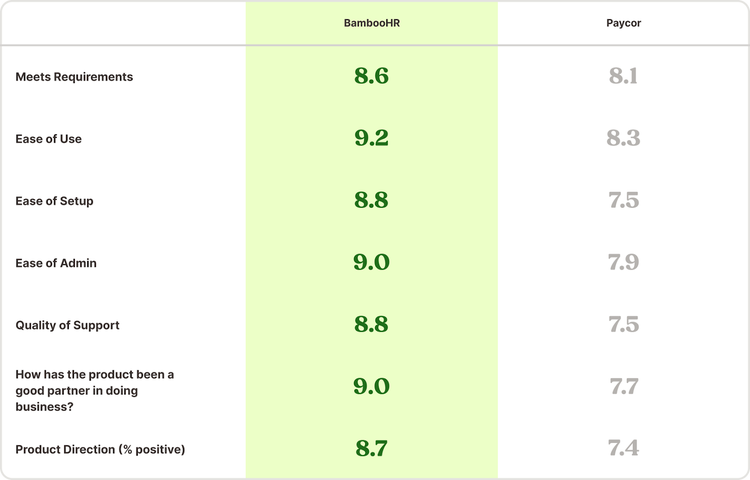The width and height of the screenshot is (750, 480).
Task: Click the good partner in doing business label
Action: coord(95,390)
